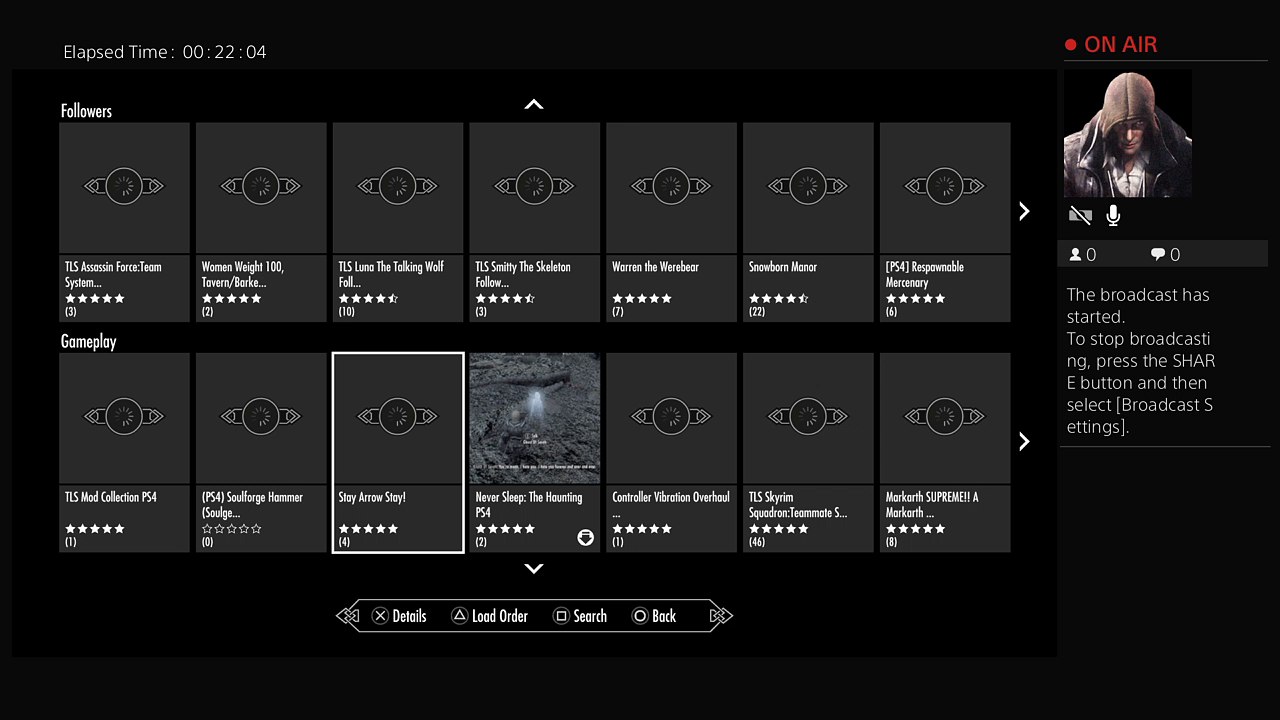Click the Followers category heading
1280x720 pixels.
(x=86, y=111)
